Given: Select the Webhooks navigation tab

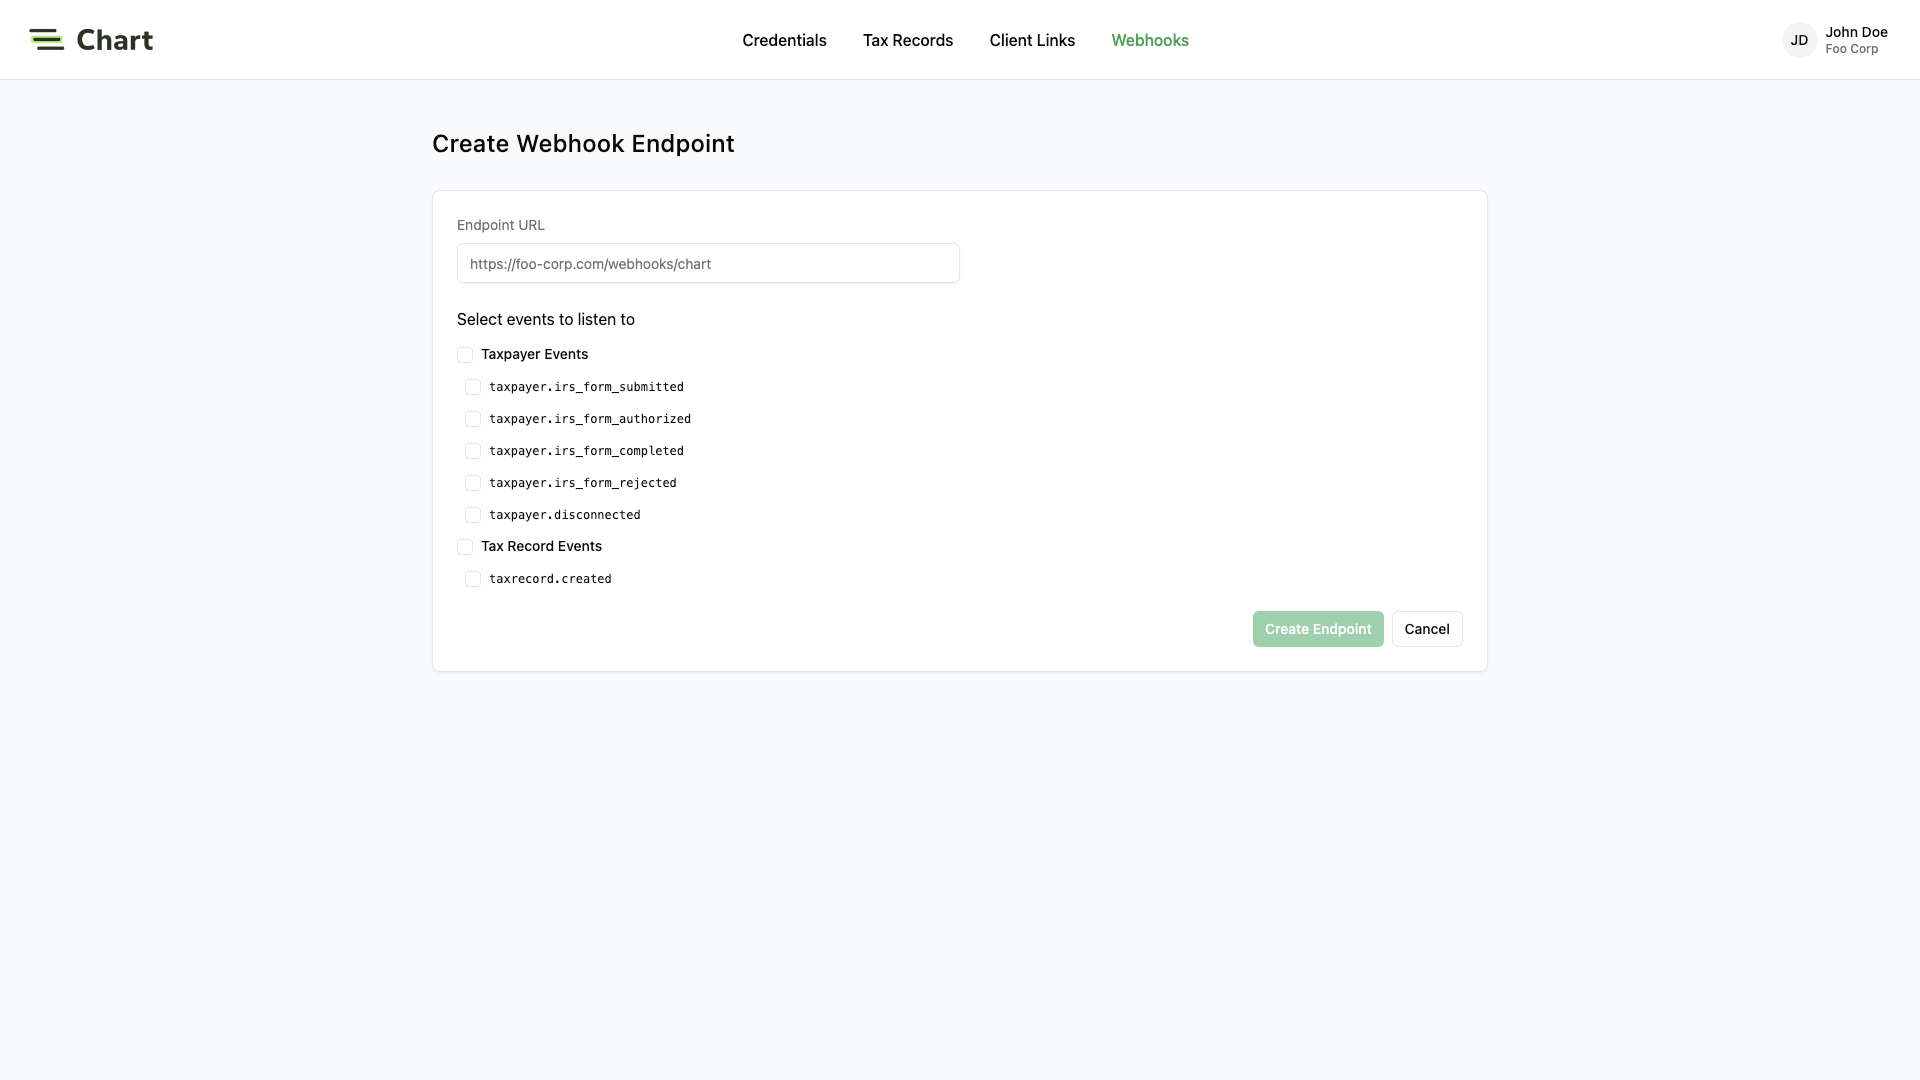Looking at the screenshot, I should pos(1149,40).
